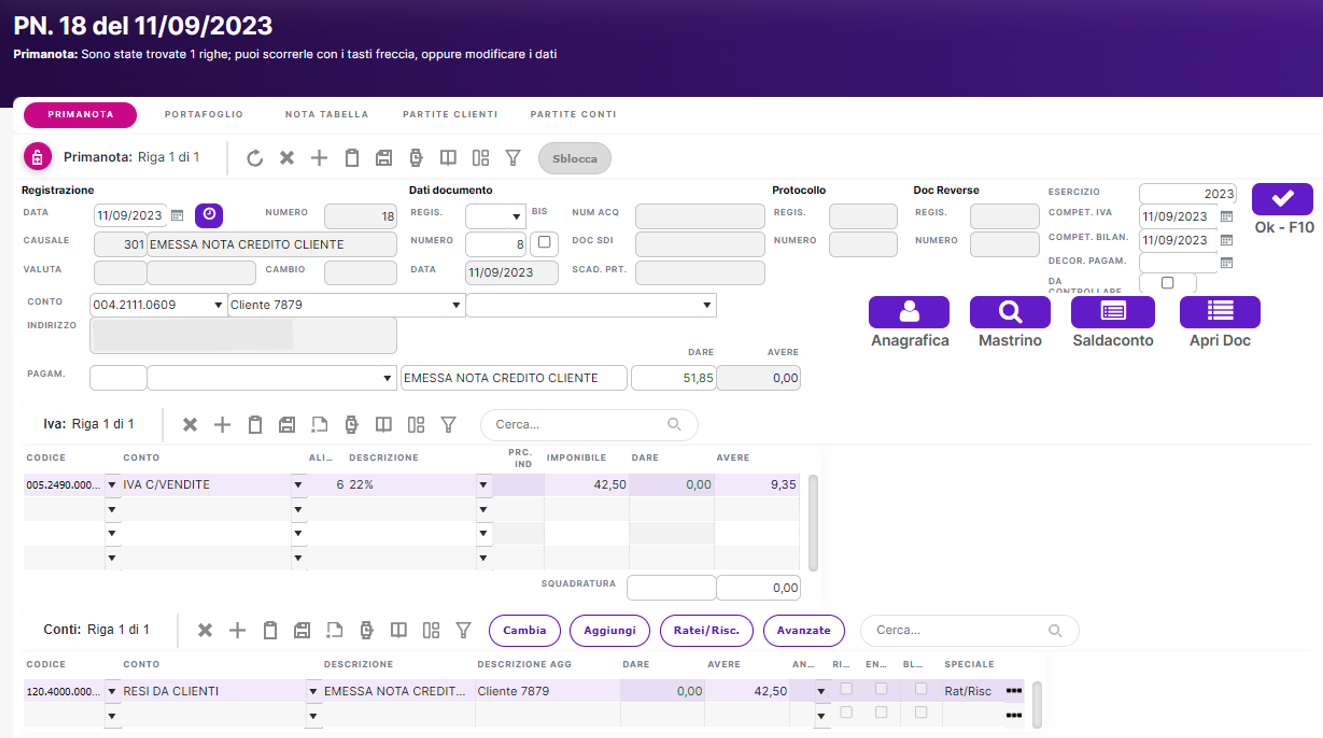
Task: Click the watch icon in the Primanota toolbar
Action: point(416,158)
